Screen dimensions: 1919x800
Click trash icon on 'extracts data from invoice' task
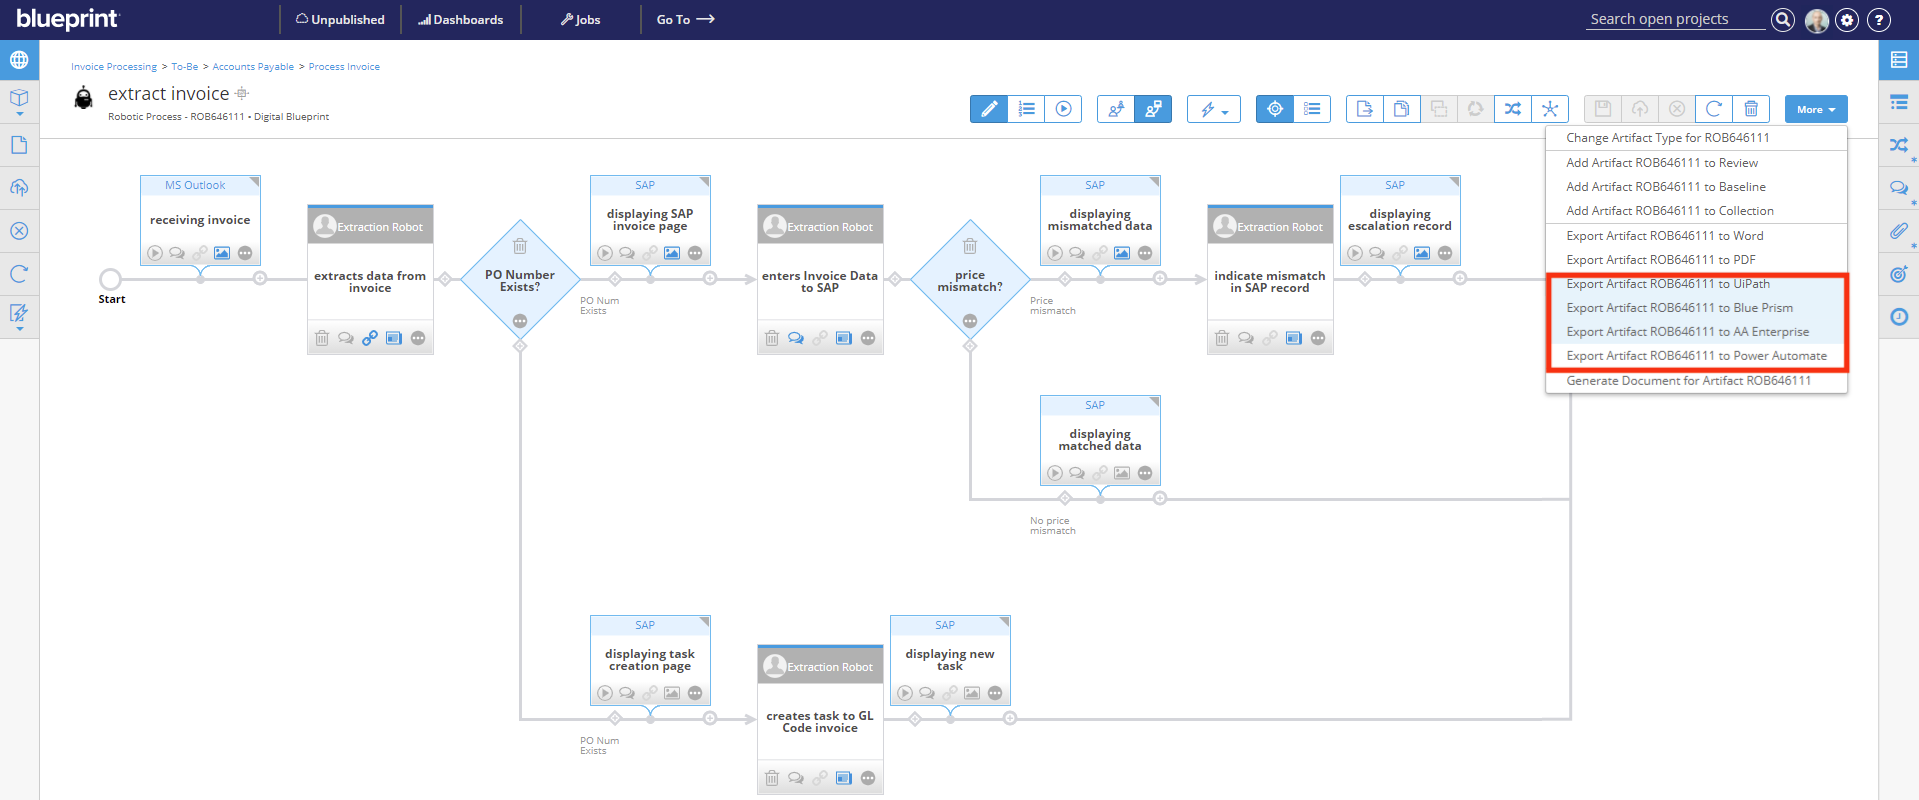pyautogui.click(x=322, y=338)
